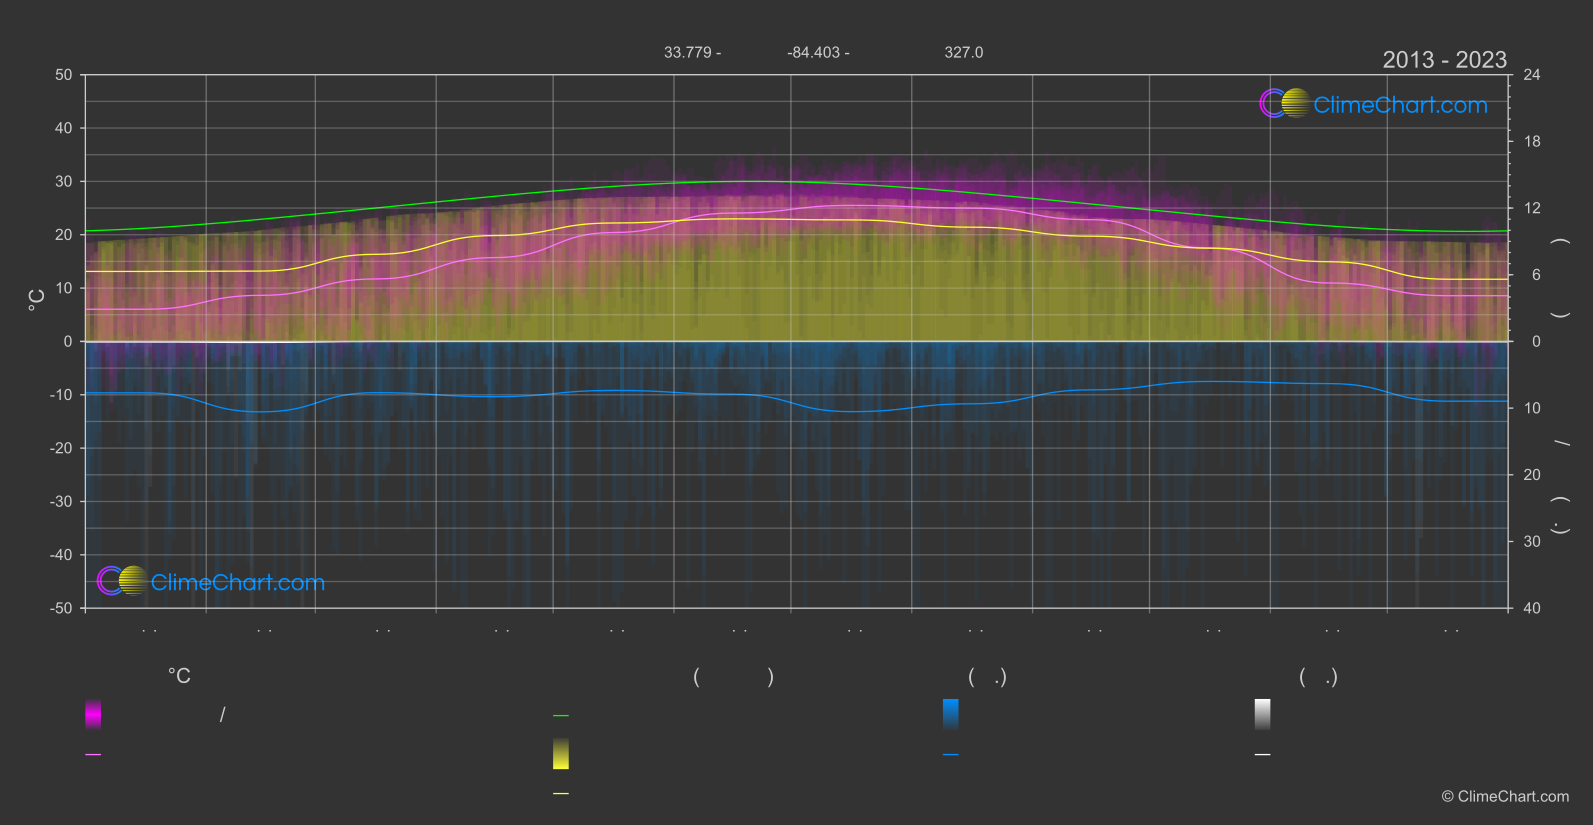Open the ClimeChart.com link at top right
Image resolution: width=1593 pixels, height=825 pixels.
point(1400,105)
